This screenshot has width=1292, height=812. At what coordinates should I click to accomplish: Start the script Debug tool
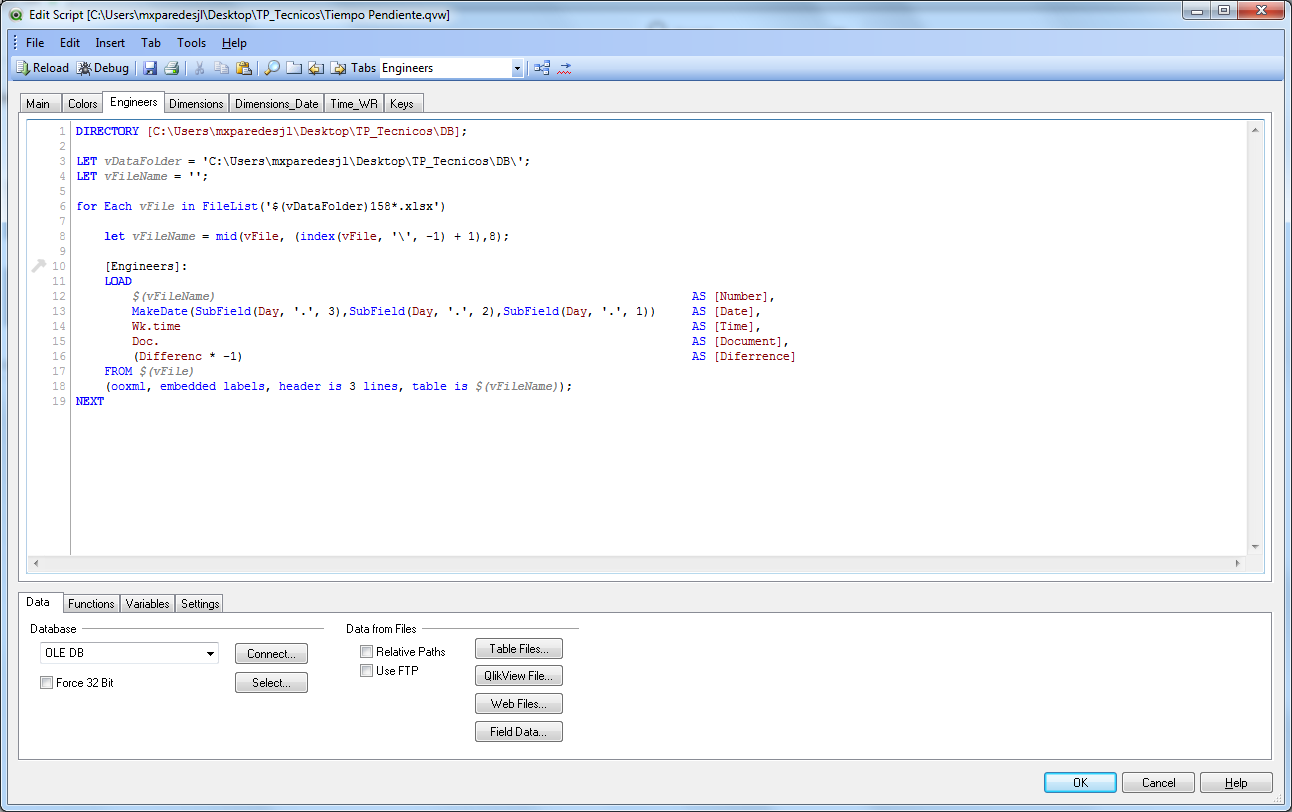point(103,68)
